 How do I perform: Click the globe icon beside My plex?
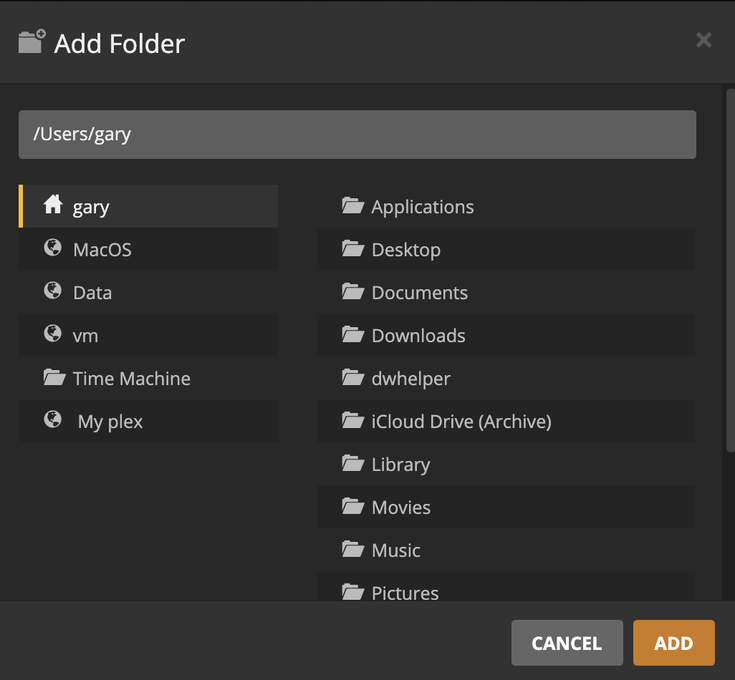(x=53, y=420)
